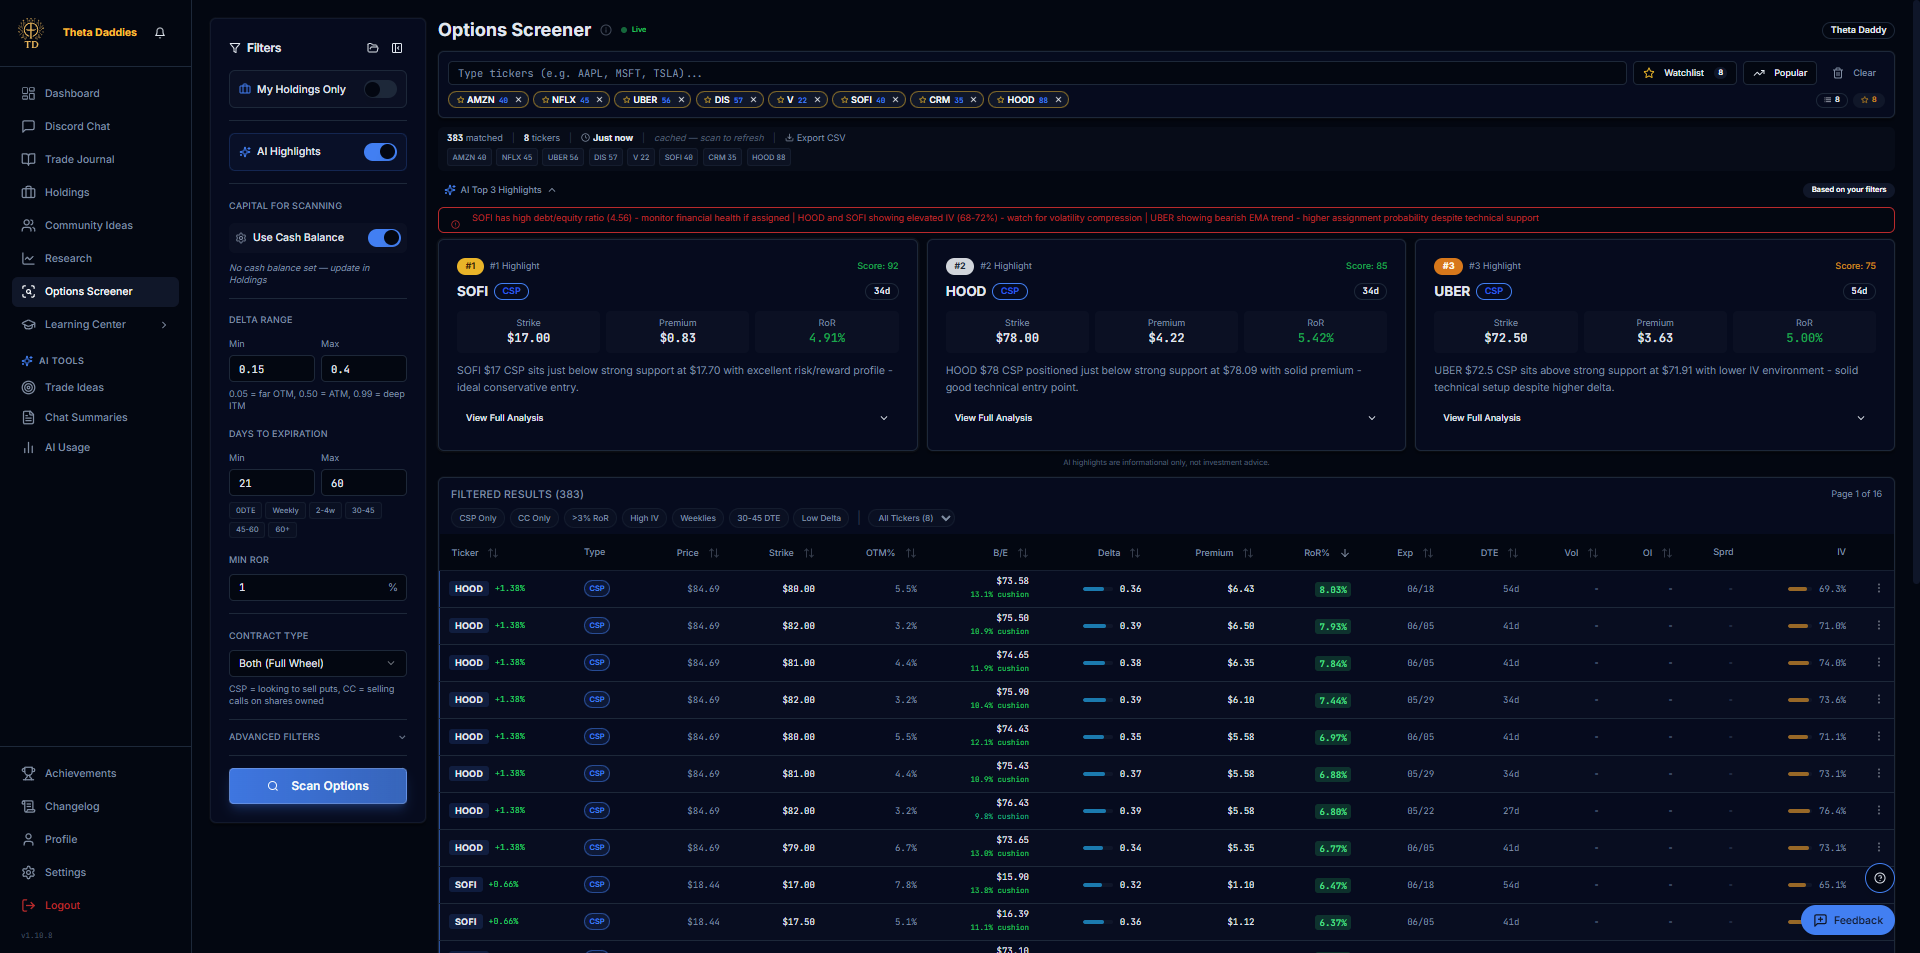Open Trade Journal page
Screen dimensions: 1920x953
tap(95, 160)
